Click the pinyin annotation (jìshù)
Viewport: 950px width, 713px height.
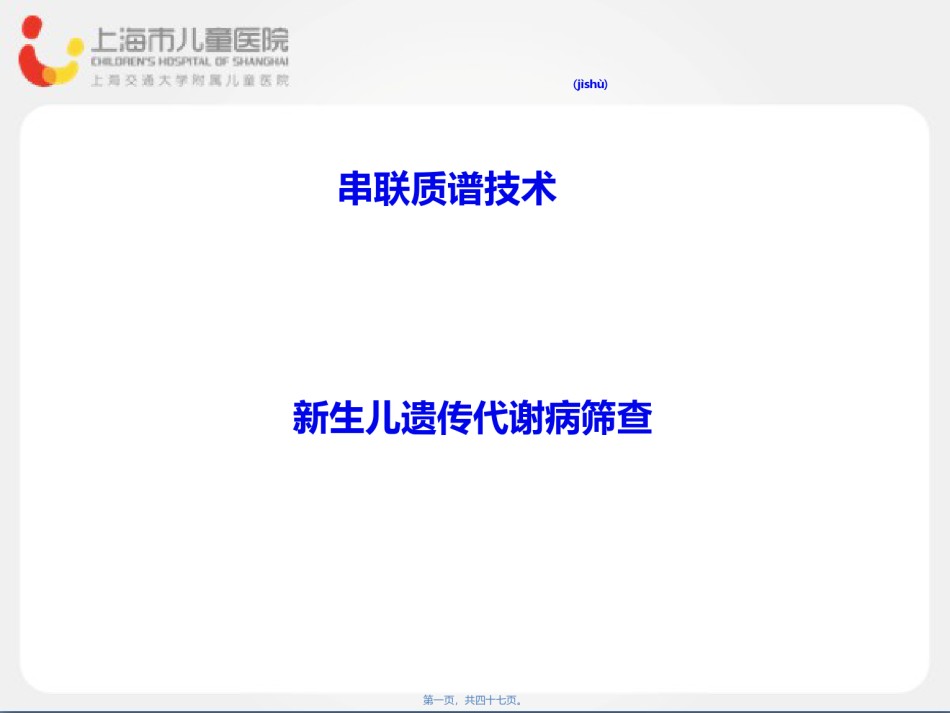point(590,84)
